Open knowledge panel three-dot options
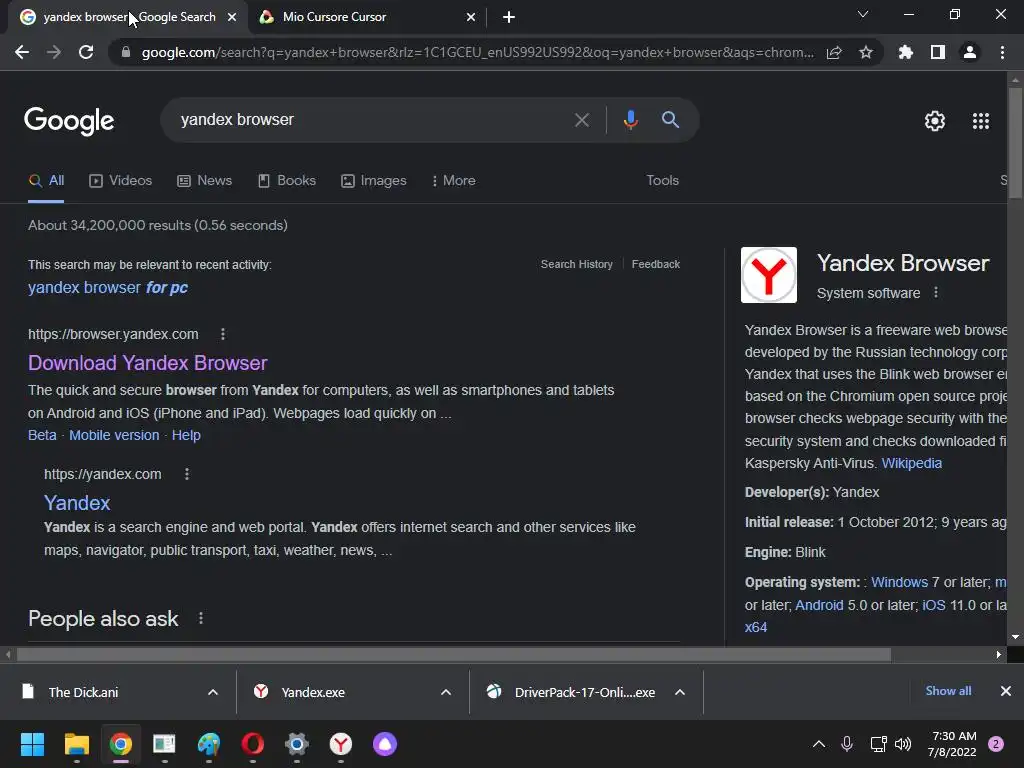The width and height of the screenshot is (1024, 768). [x=936, y=293]
